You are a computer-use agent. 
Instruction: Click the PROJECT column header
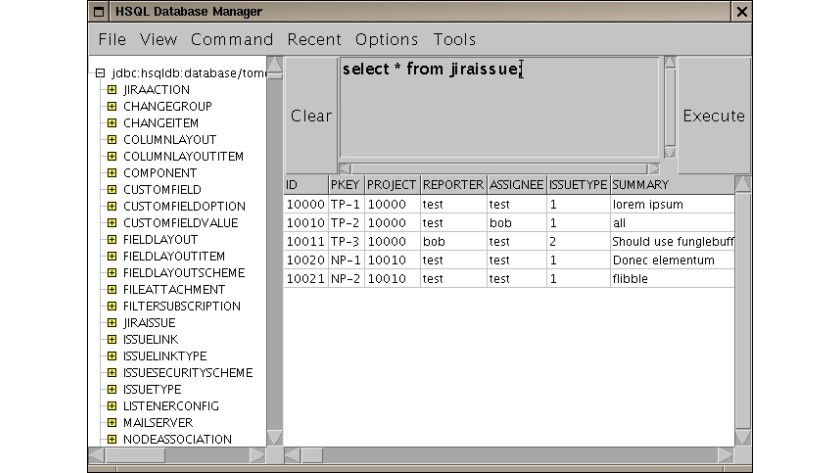pos(392,185)
